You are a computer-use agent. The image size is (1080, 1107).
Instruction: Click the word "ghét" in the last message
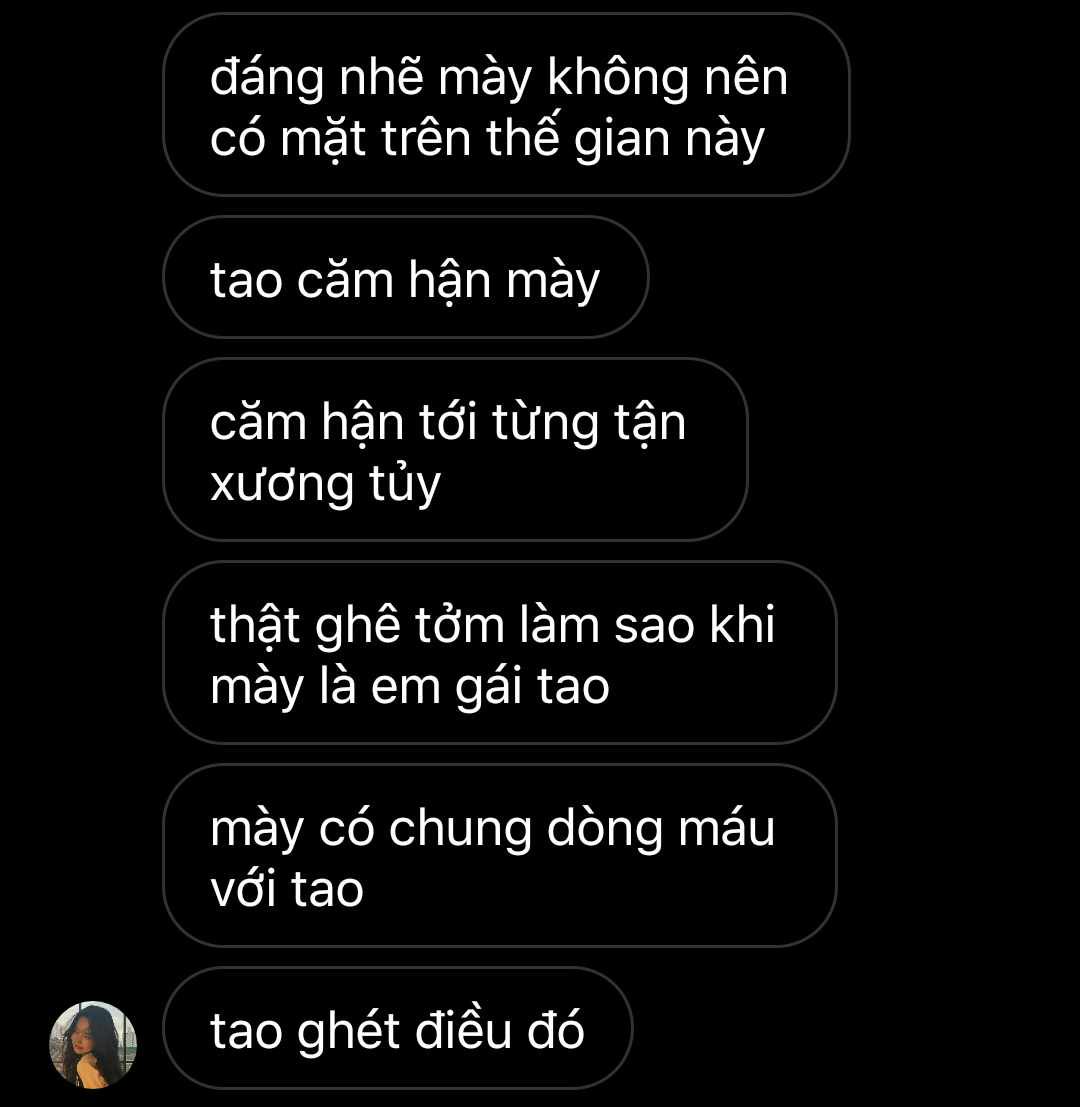(x=348, y=1031)
